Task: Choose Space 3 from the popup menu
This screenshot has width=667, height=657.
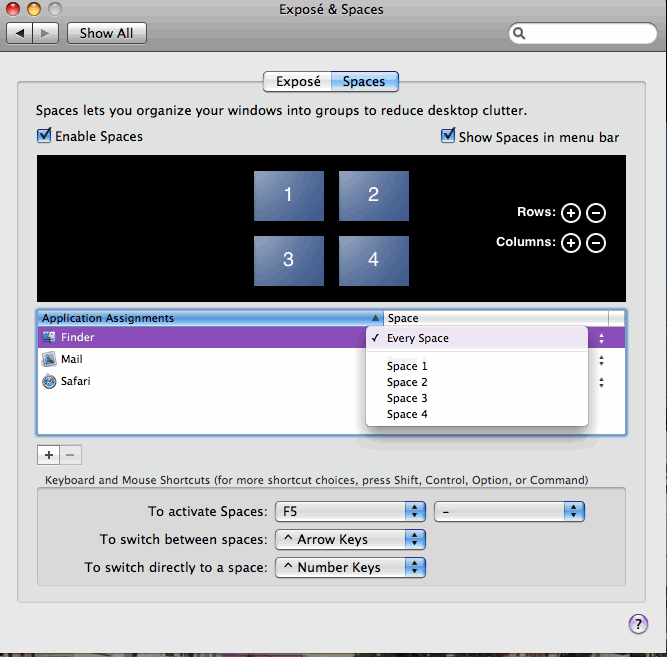Action: (x=477, y=399)
